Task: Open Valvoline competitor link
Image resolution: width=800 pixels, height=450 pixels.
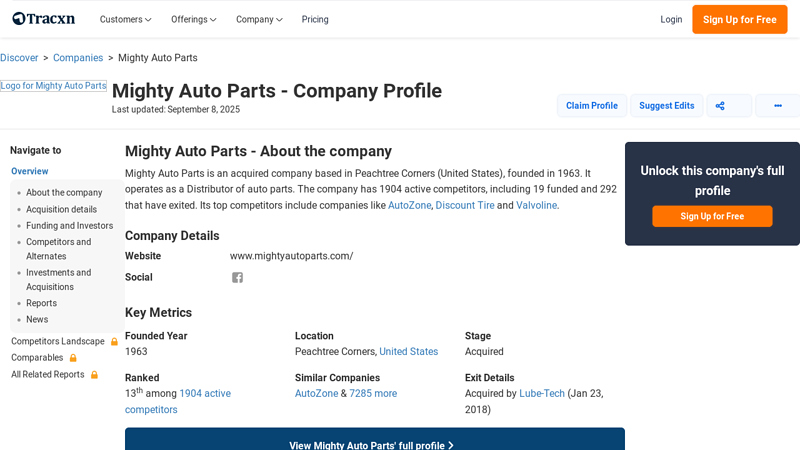Action: pos(536,205)
